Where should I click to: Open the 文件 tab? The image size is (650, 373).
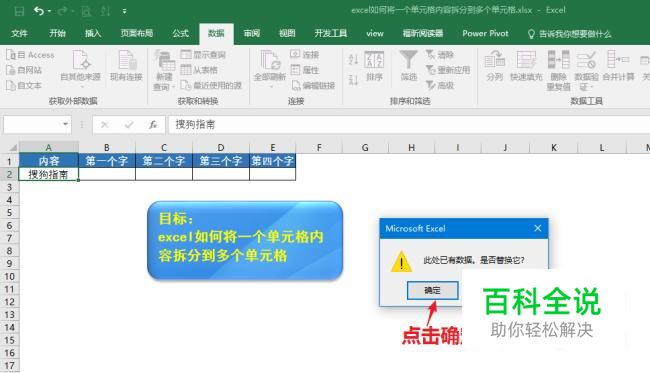pyautogui.click(x=19, y=34)
